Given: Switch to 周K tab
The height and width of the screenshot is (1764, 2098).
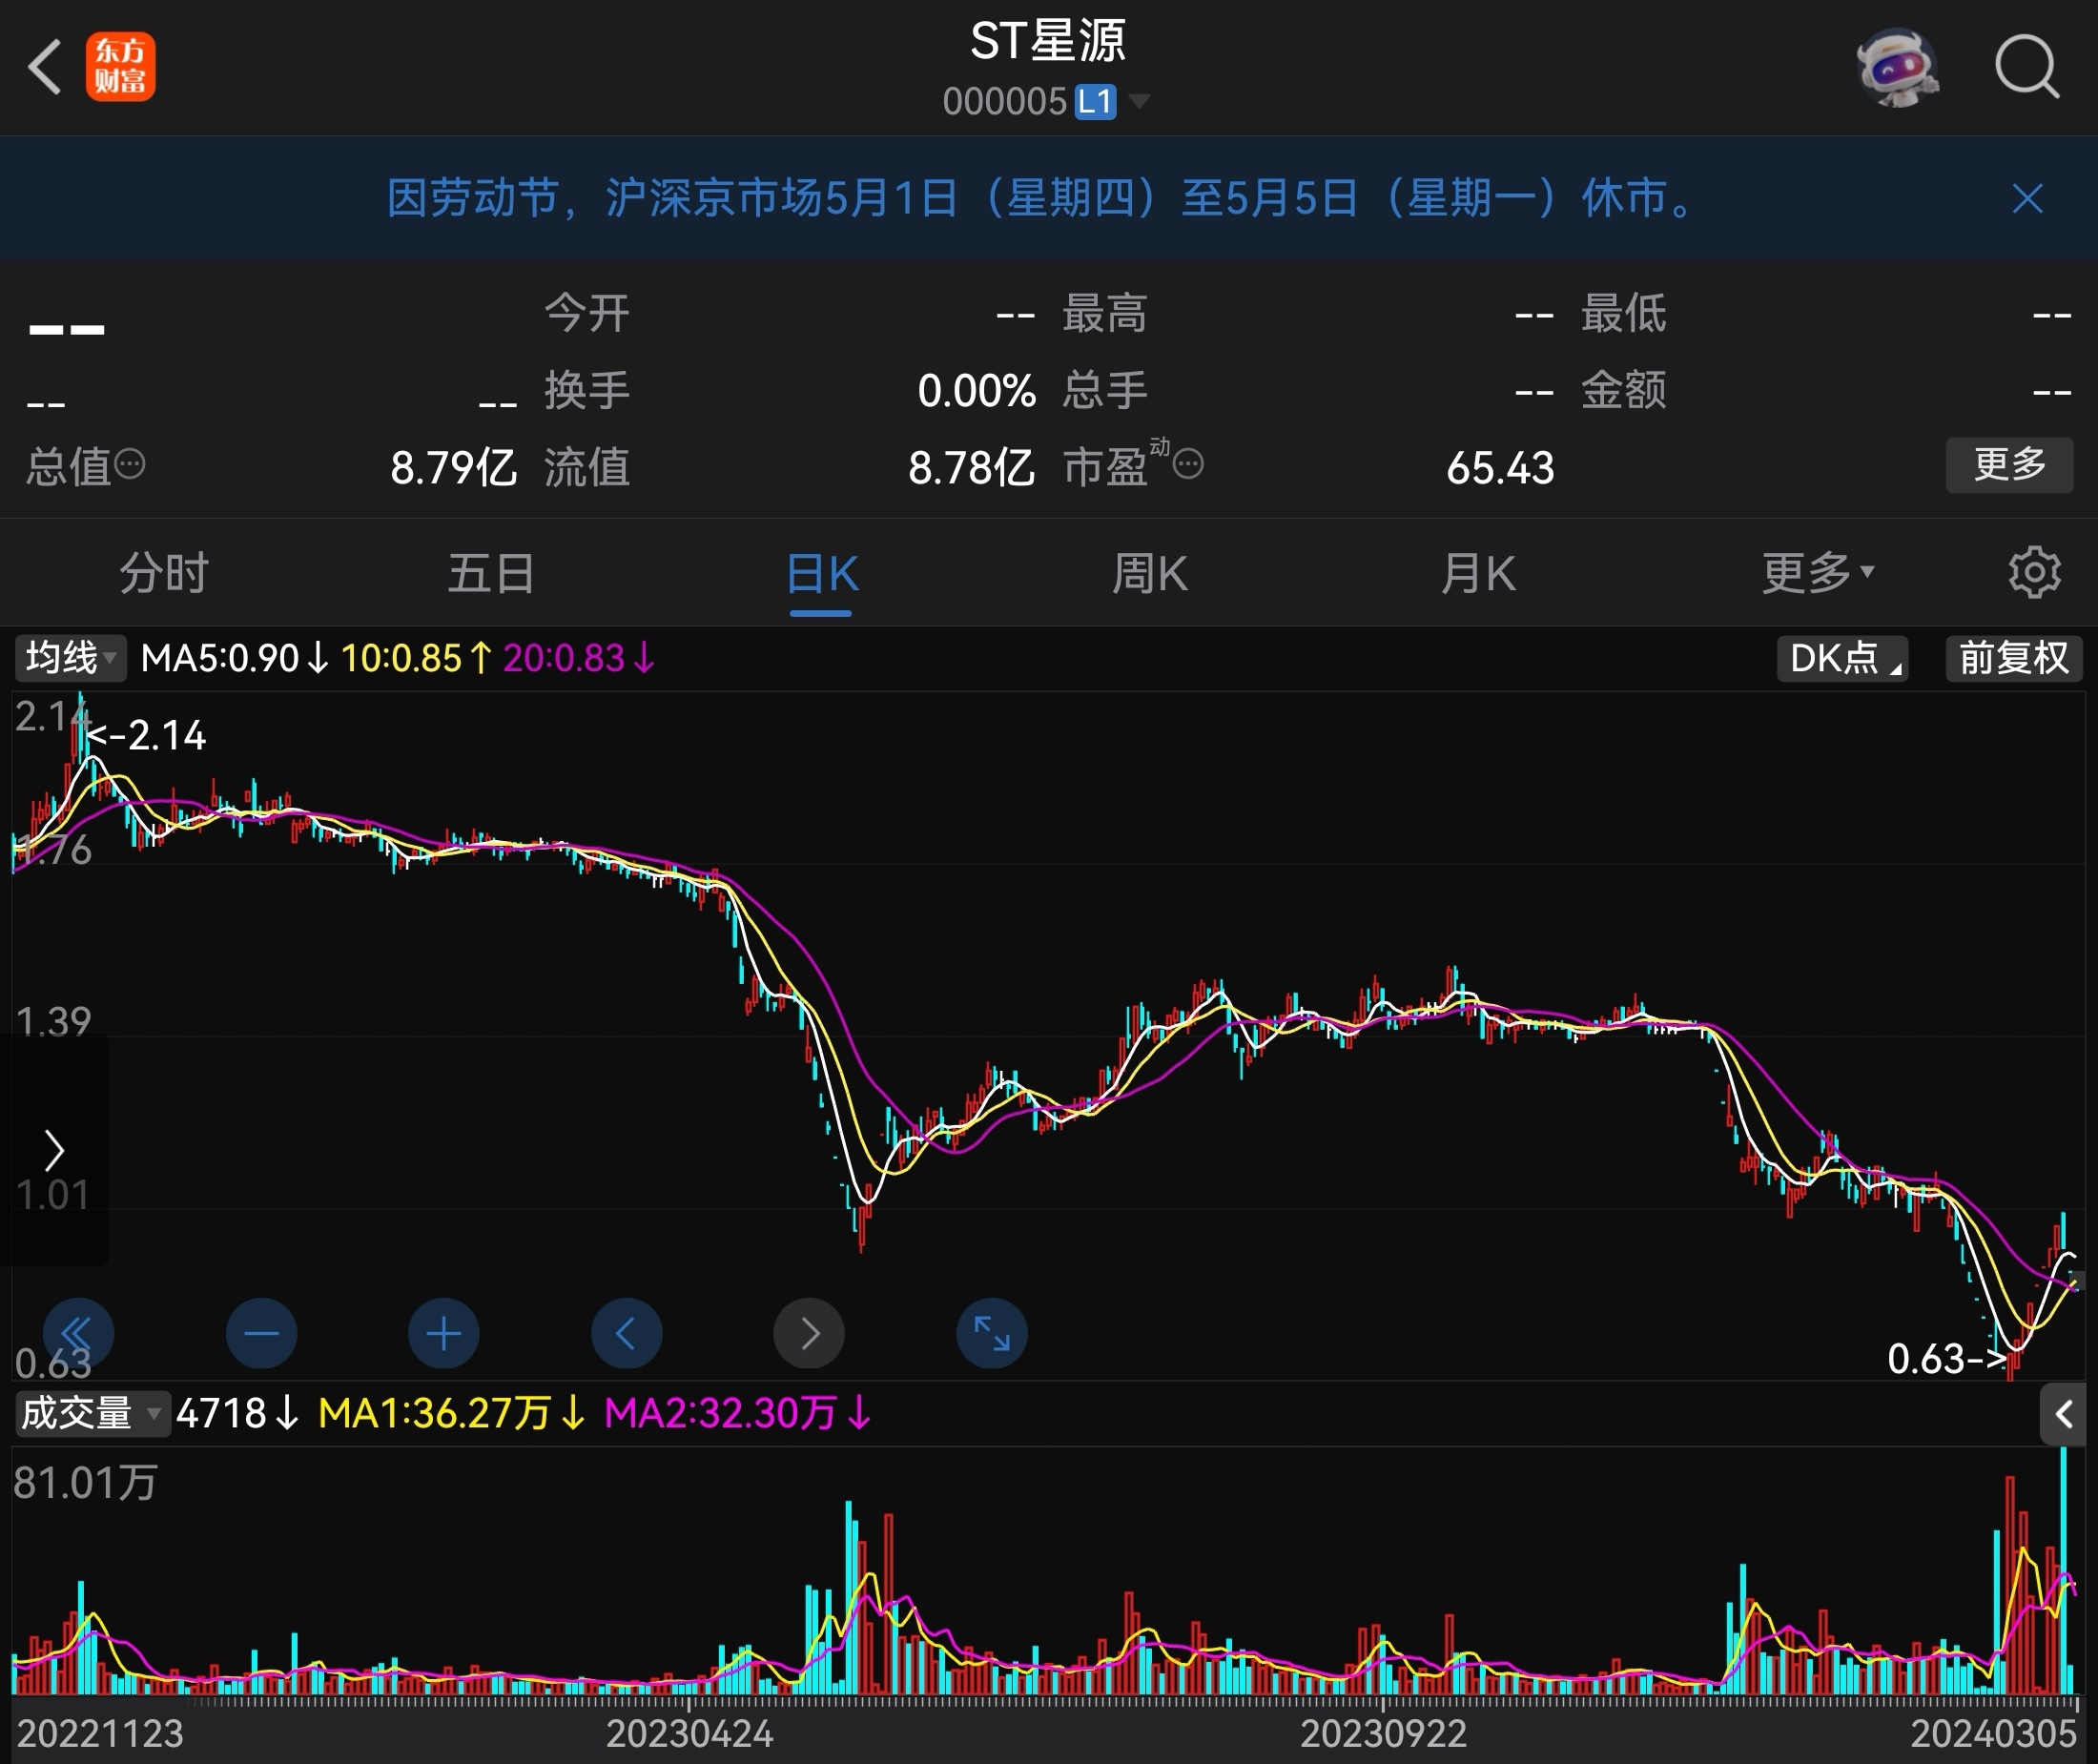Looking at the screenshot, I should (x=1149, y=573).
